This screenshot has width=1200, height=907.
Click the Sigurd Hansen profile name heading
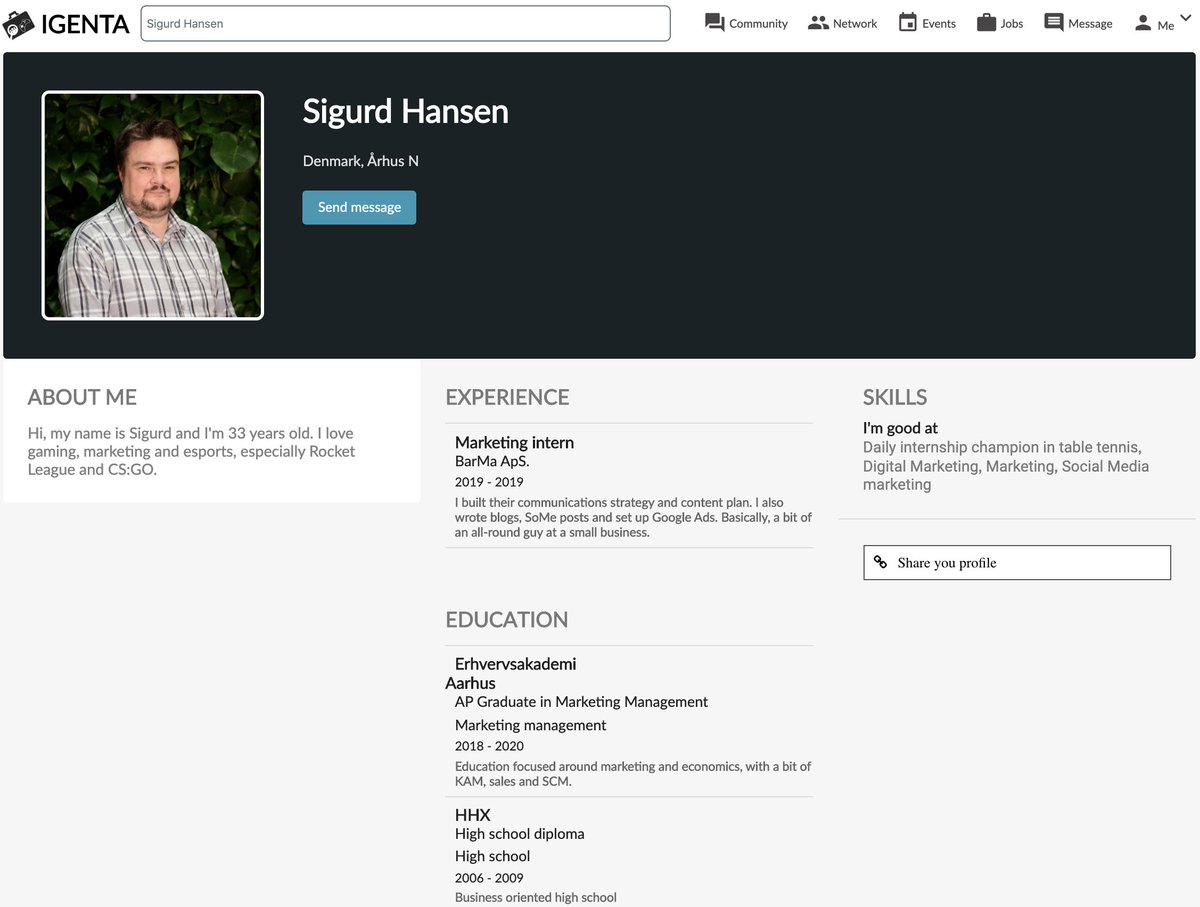[405, 111]
